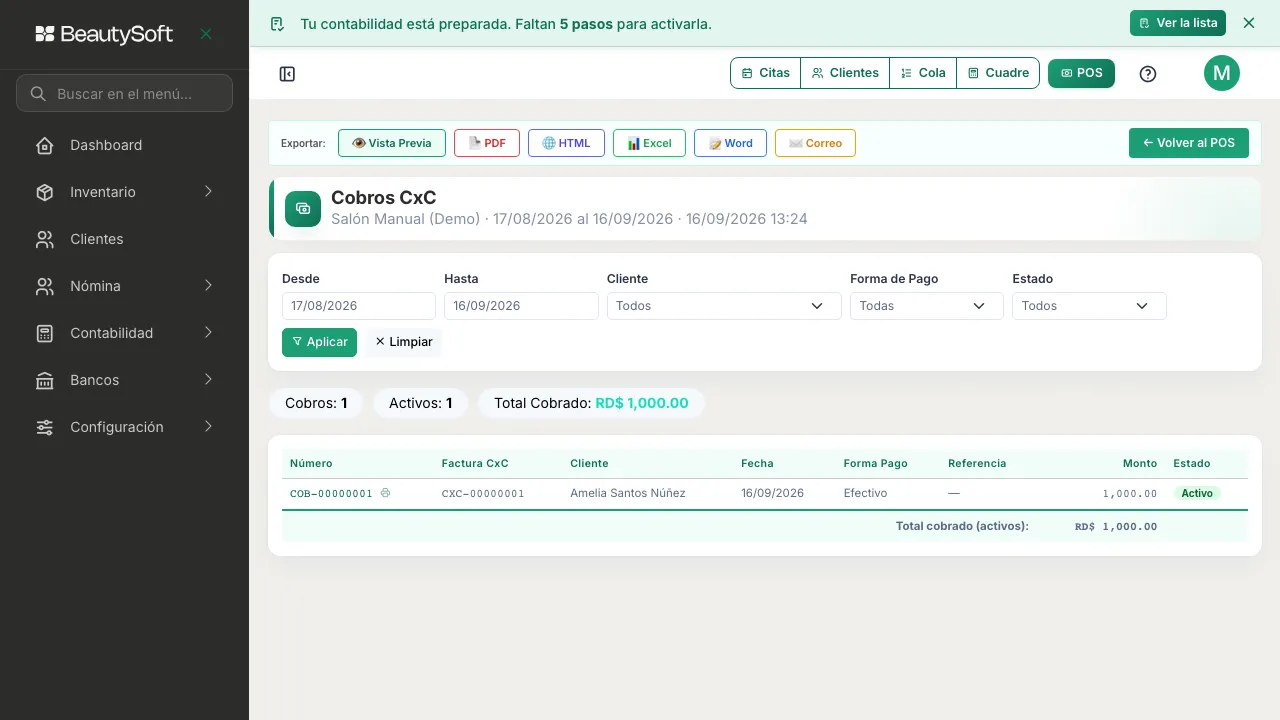1280x720 pixels.
Task: Open the help question mark icon
Action: [1148, 74]
